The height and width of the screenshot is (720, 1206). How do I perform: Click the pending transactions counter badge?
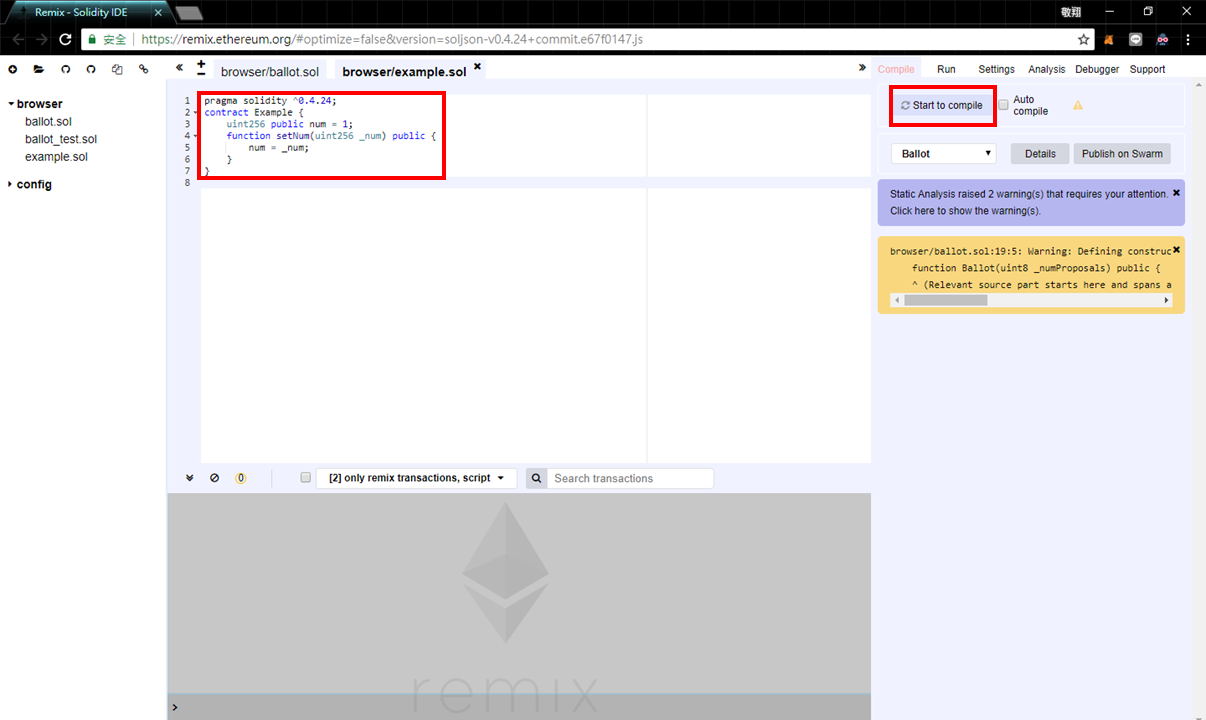point(240,478)
